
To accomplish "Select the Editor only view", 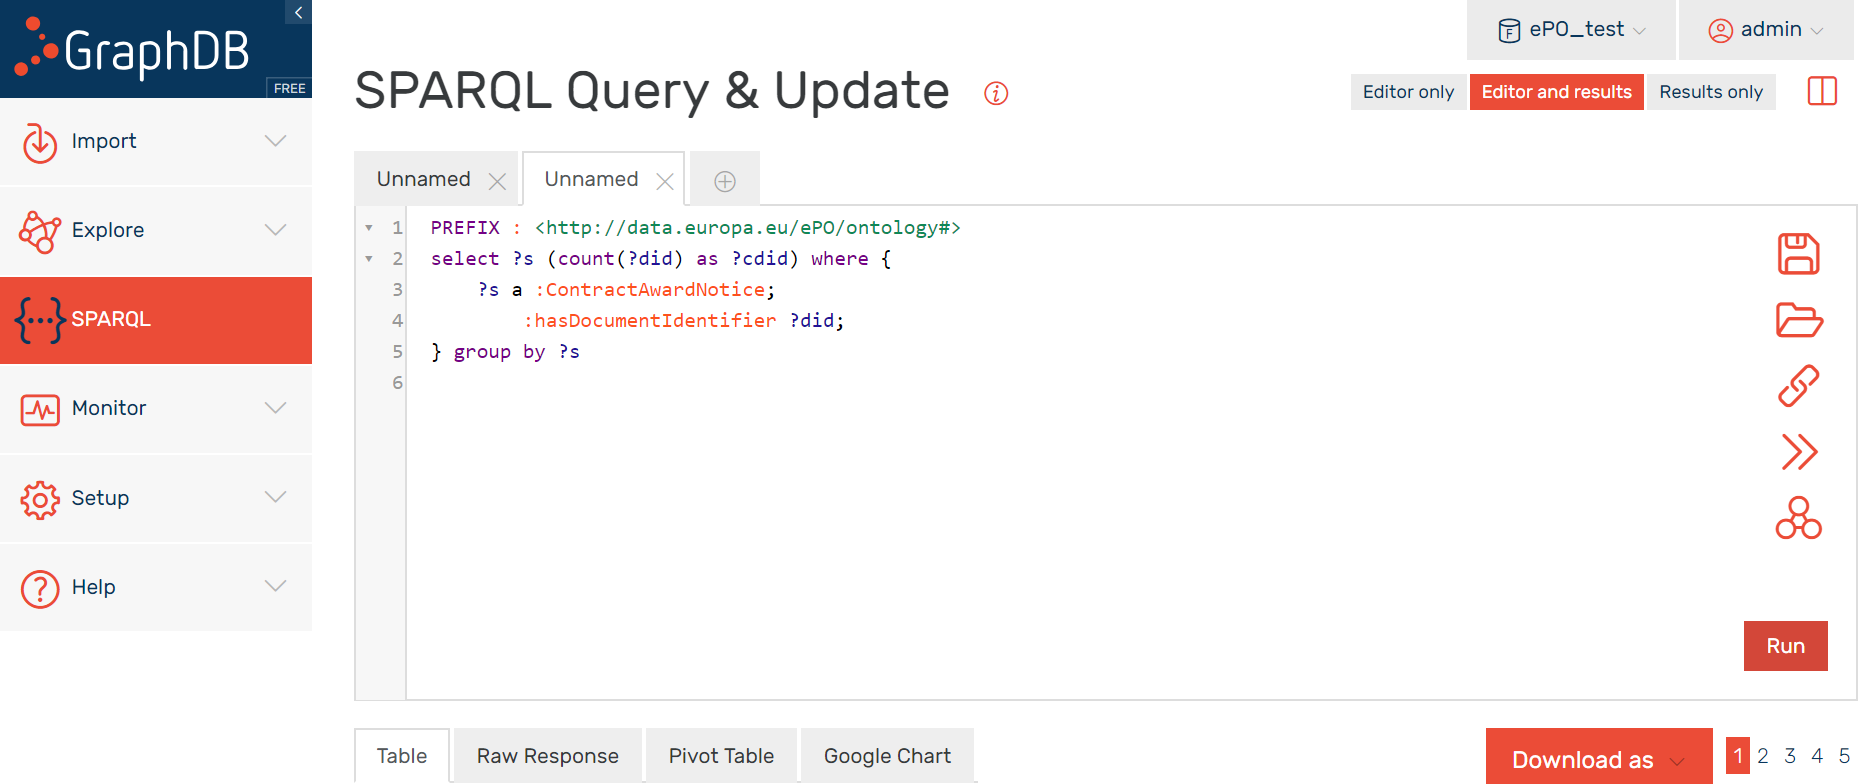I will [1408, 92].
